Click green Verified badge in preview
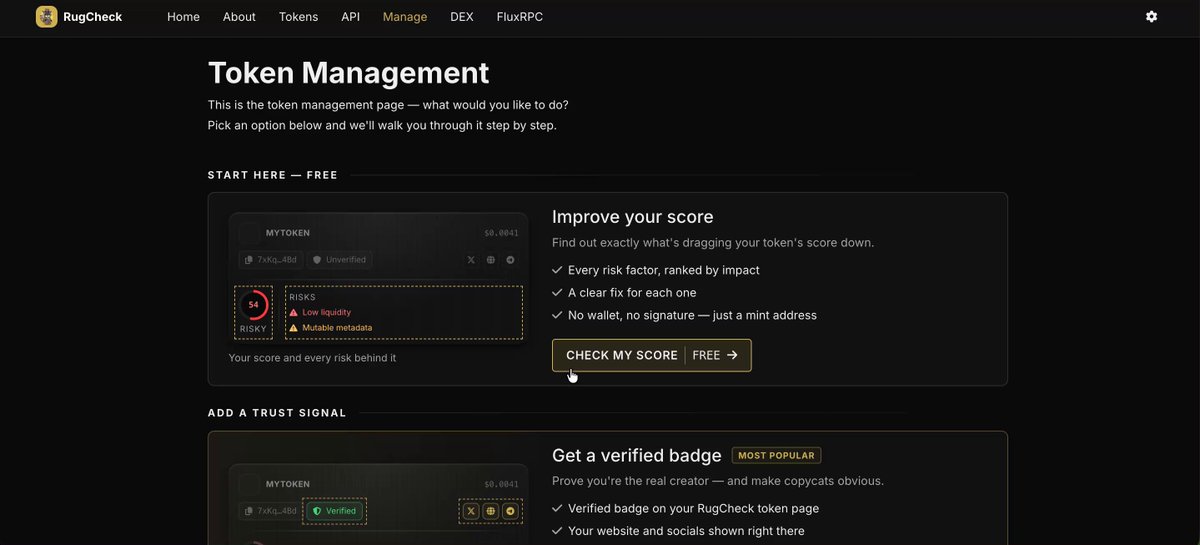Screen dimensions: 1200x545 (335, 511)
